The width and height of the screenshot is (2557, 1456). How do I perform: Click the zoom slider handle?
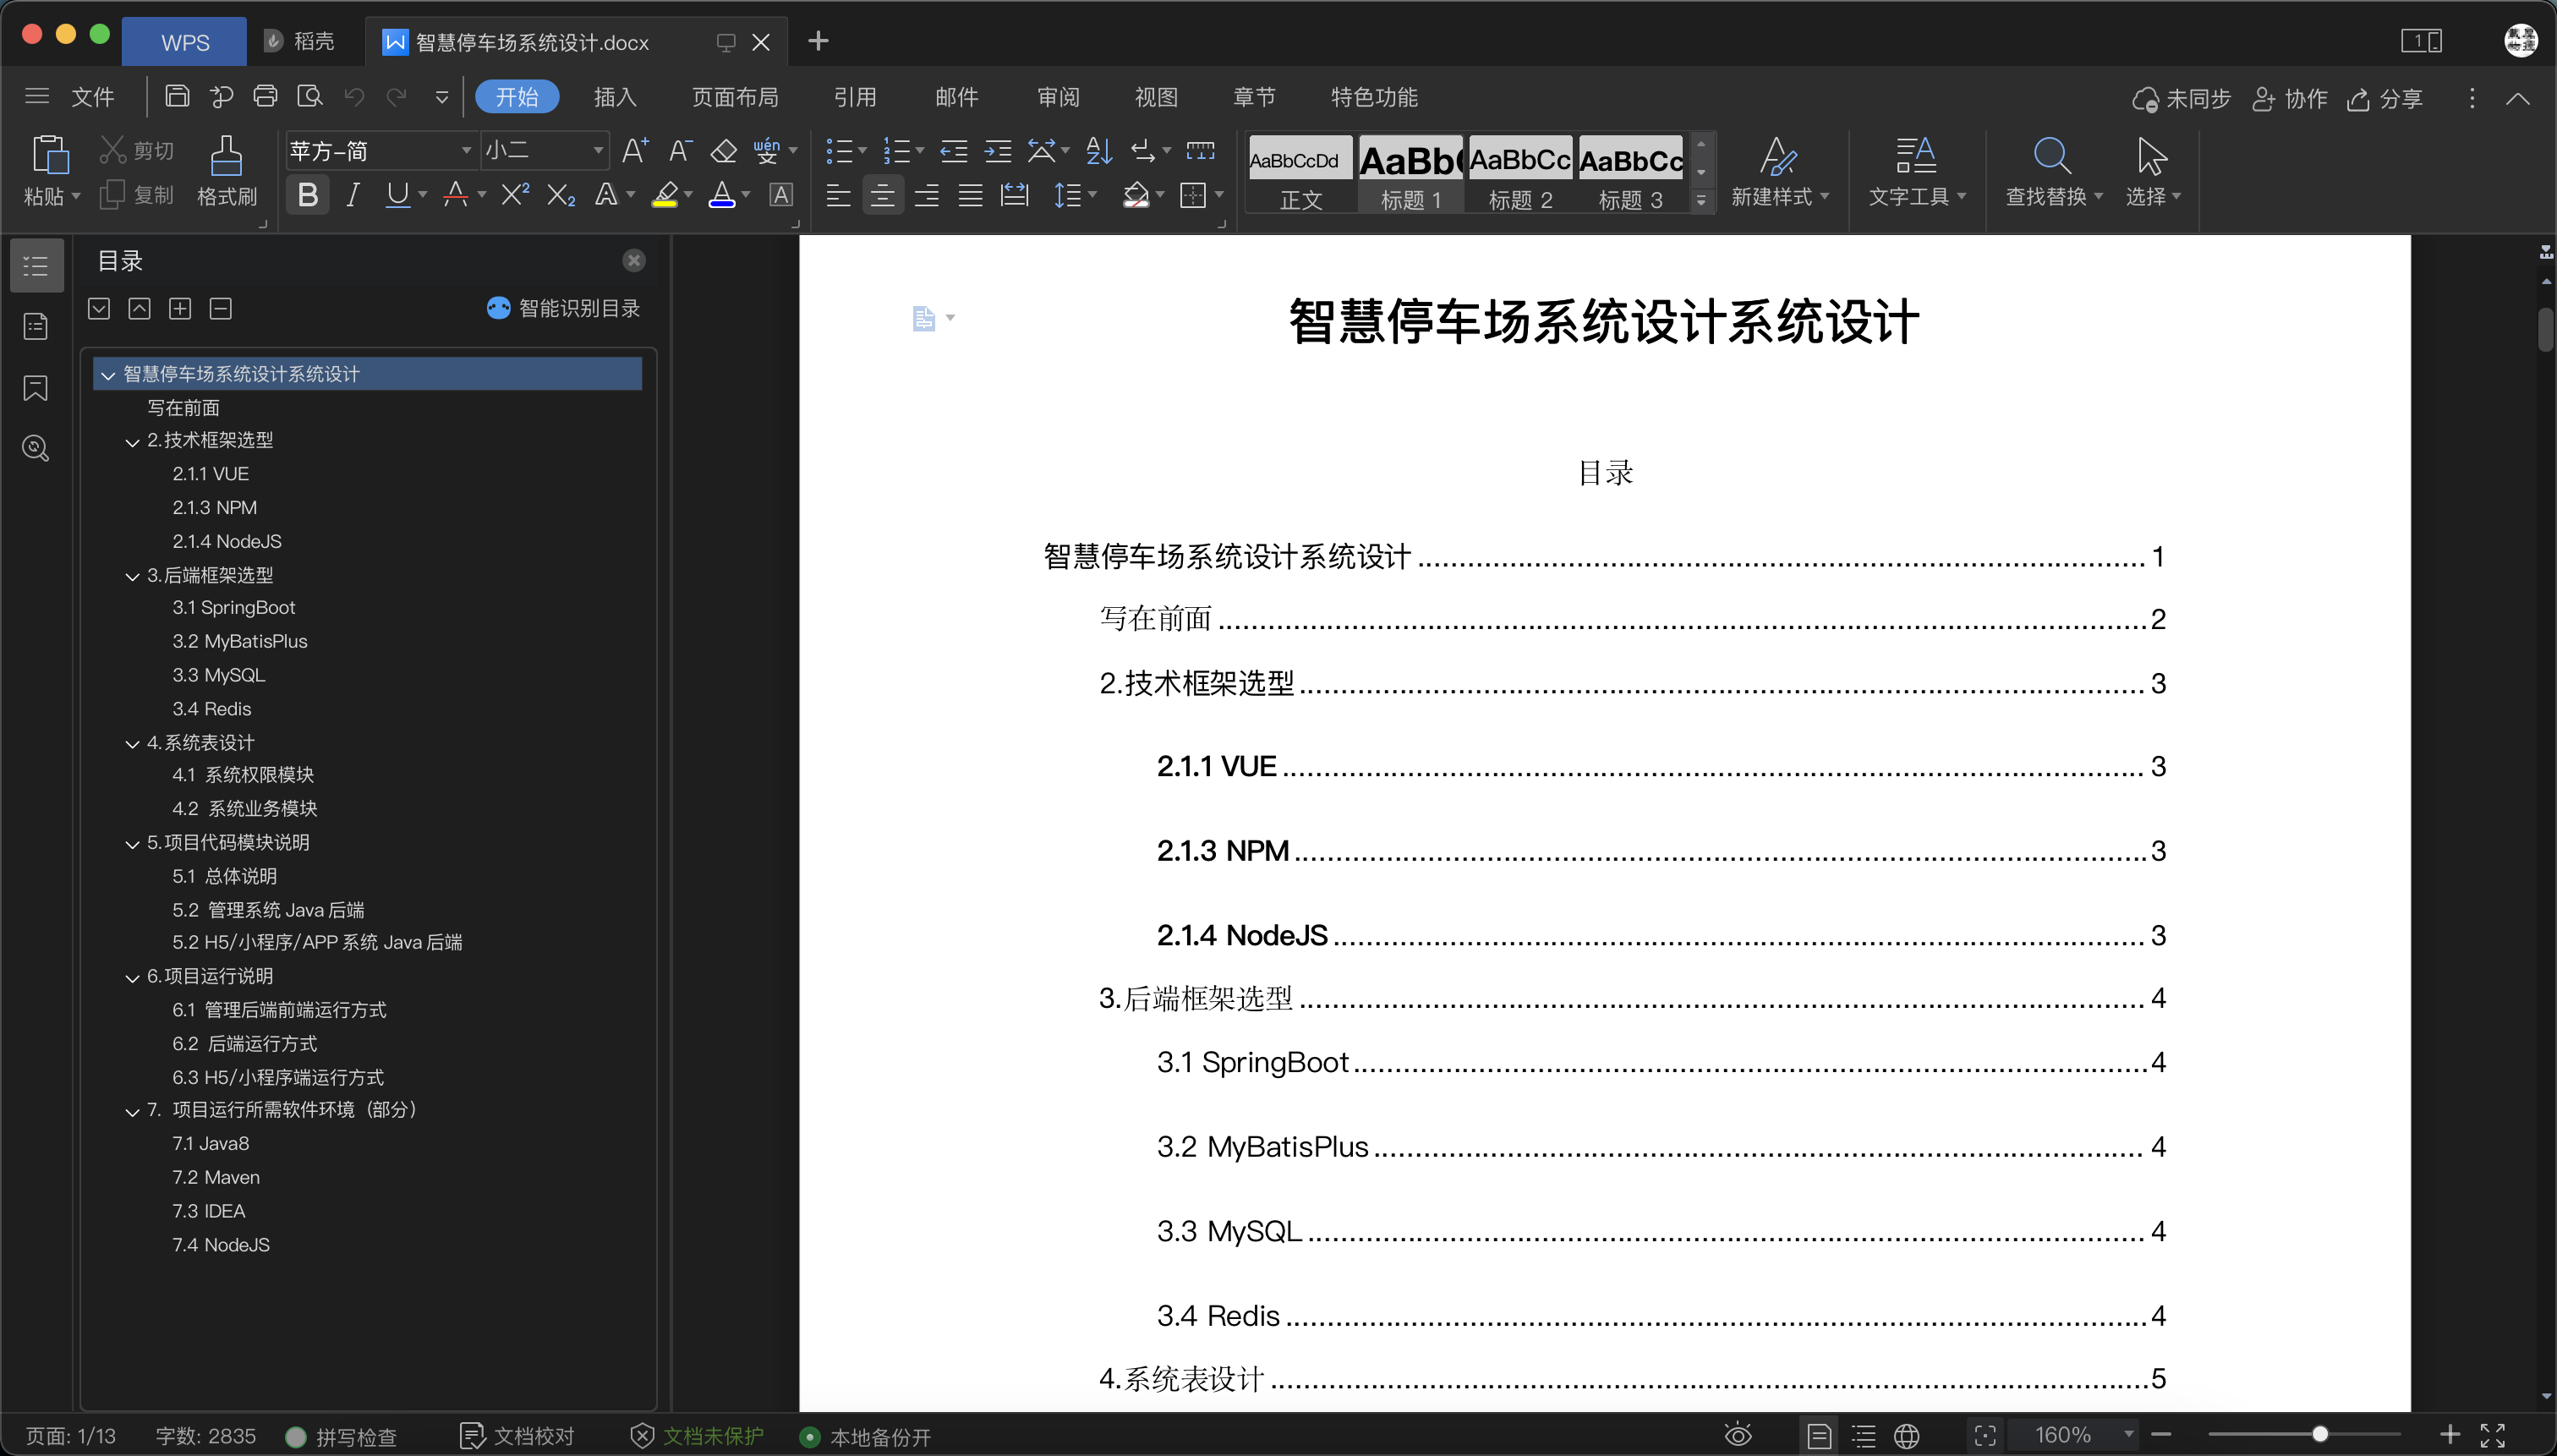click(2320, 1435)
